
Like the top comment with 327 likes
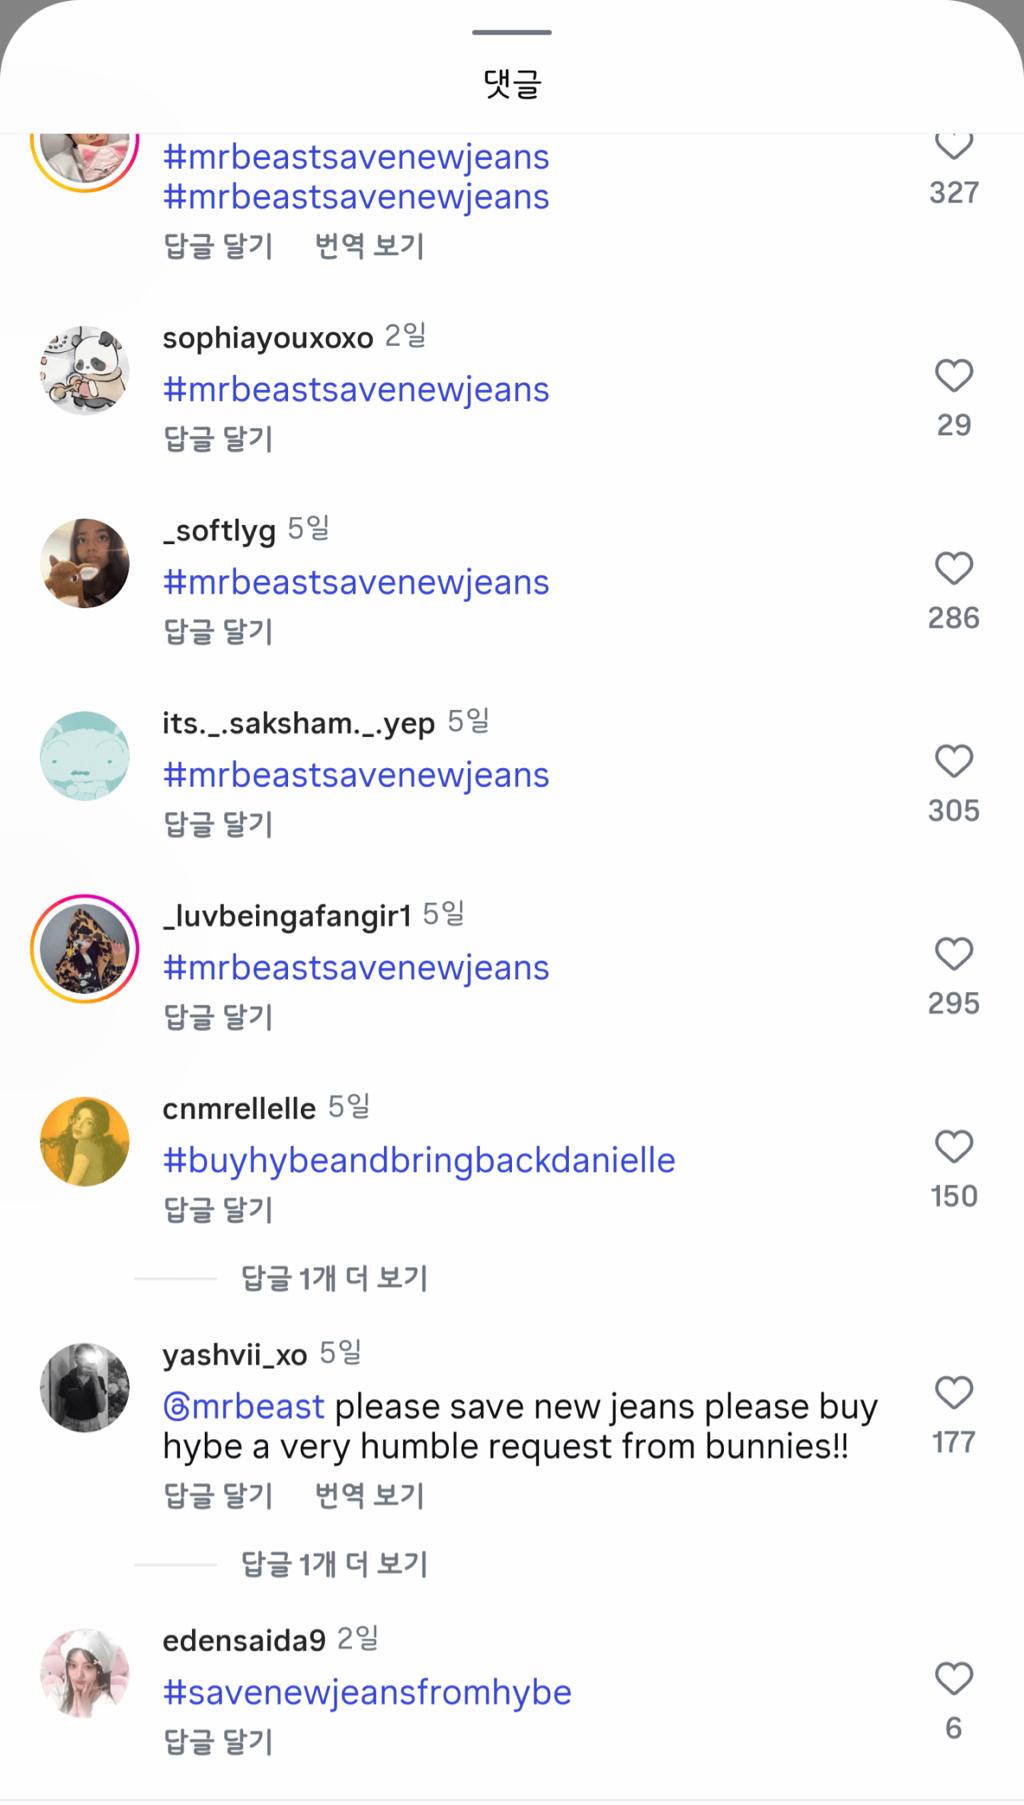953,146
